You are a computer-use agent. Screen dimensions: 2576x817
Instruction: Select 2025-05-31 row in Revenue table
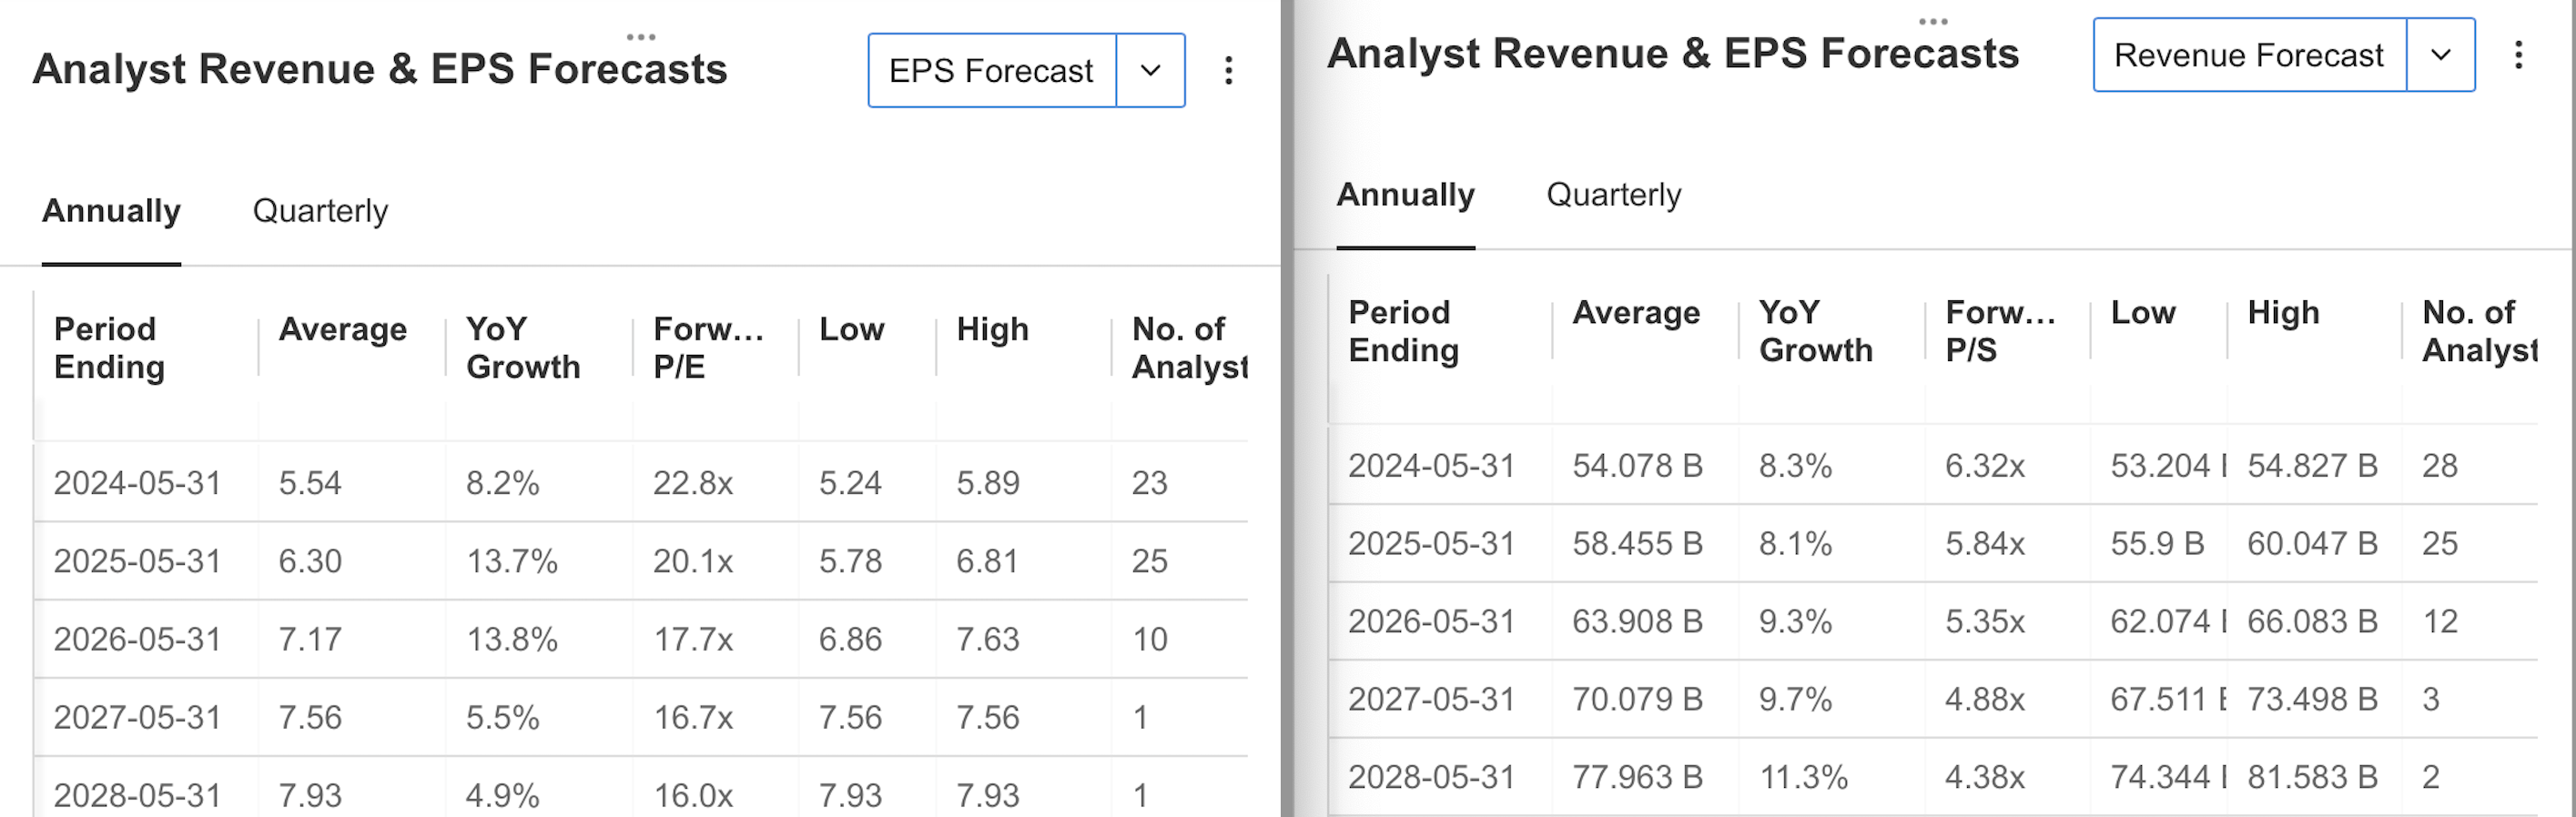(1933, 544)
